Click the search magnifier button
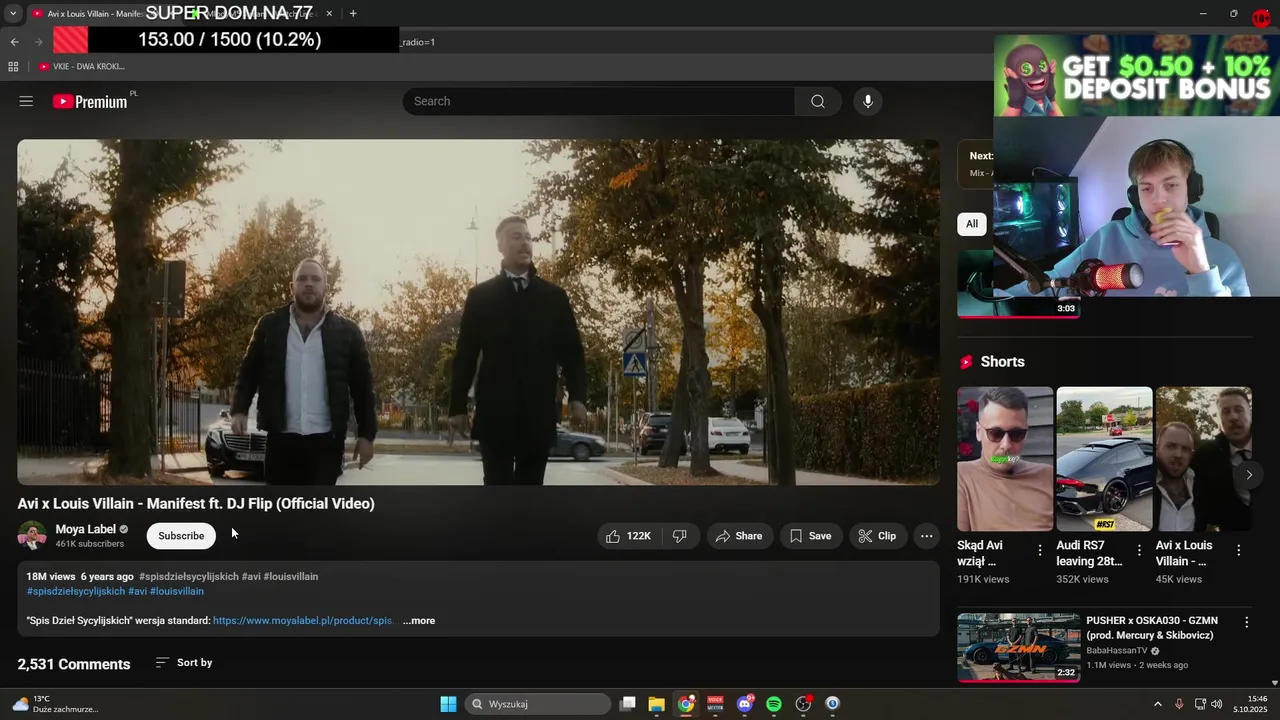Viewport: 1280px width, 720px height. pos(818,101)
